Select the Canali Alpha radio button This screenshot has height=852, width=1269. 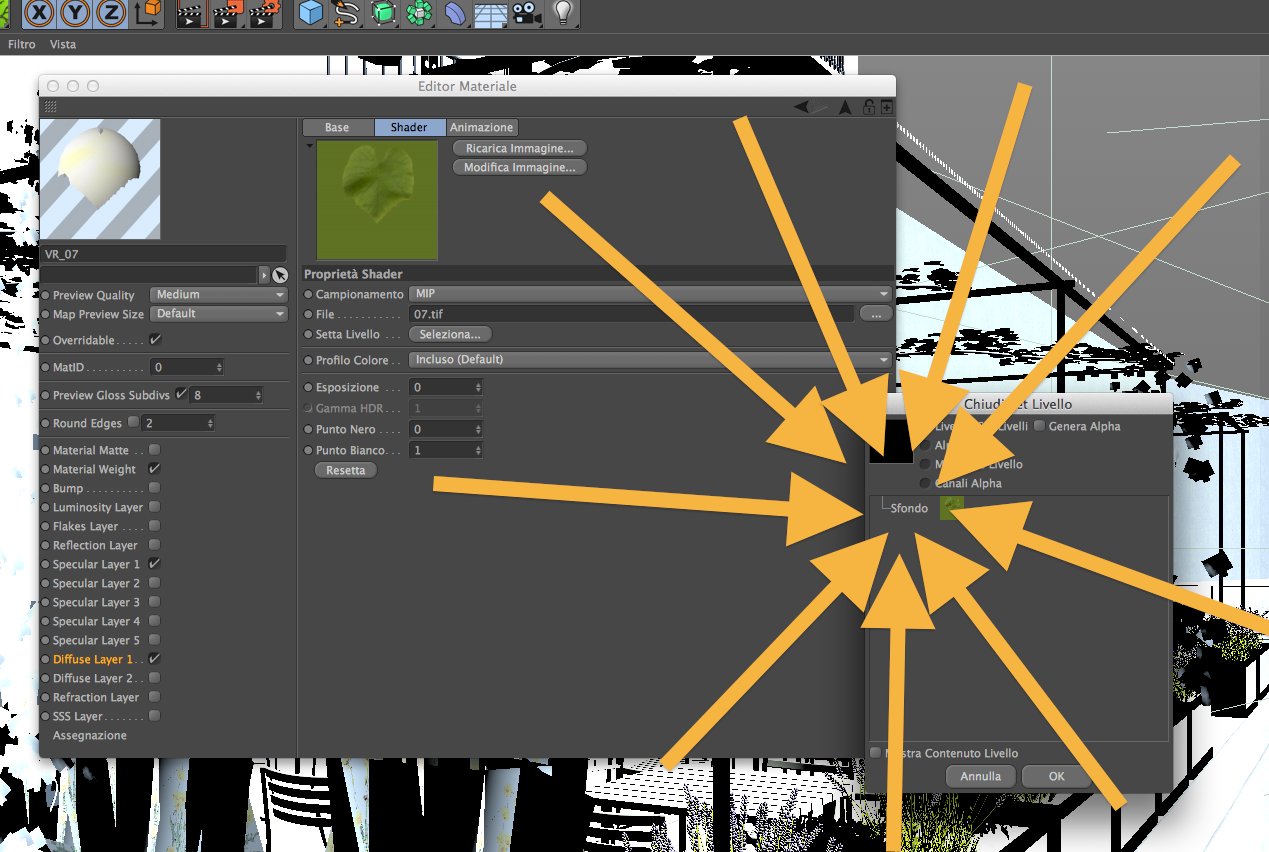coord(925,483)
